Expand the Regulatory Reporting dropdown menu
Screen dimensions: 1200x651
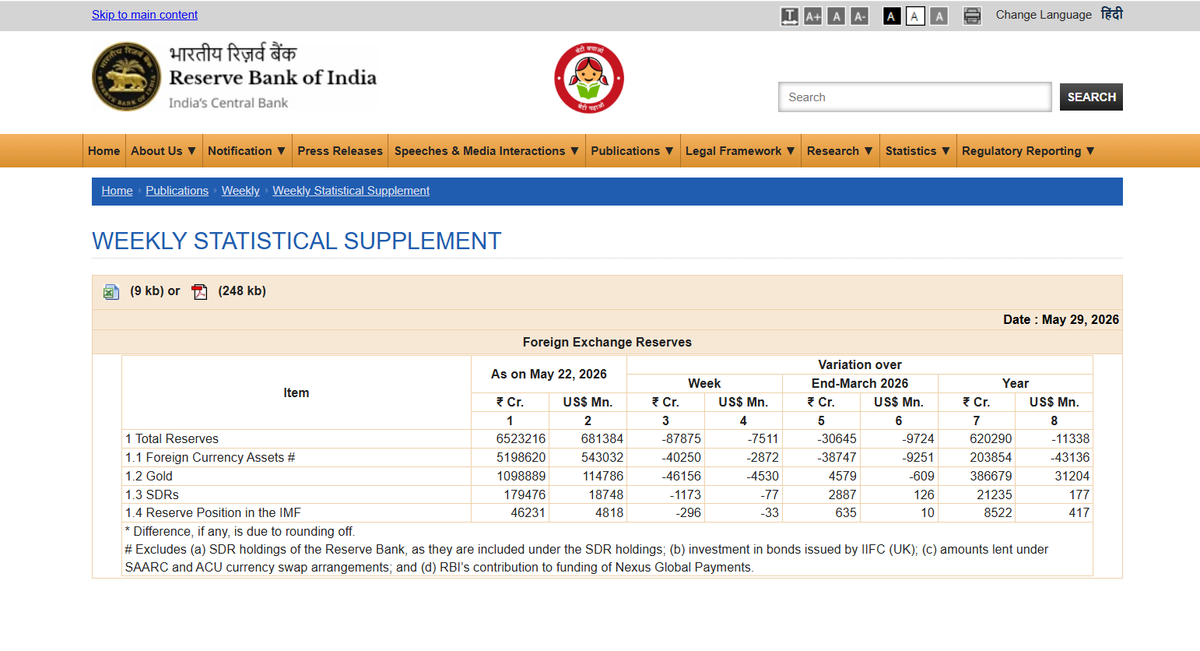pos(1028,151)
